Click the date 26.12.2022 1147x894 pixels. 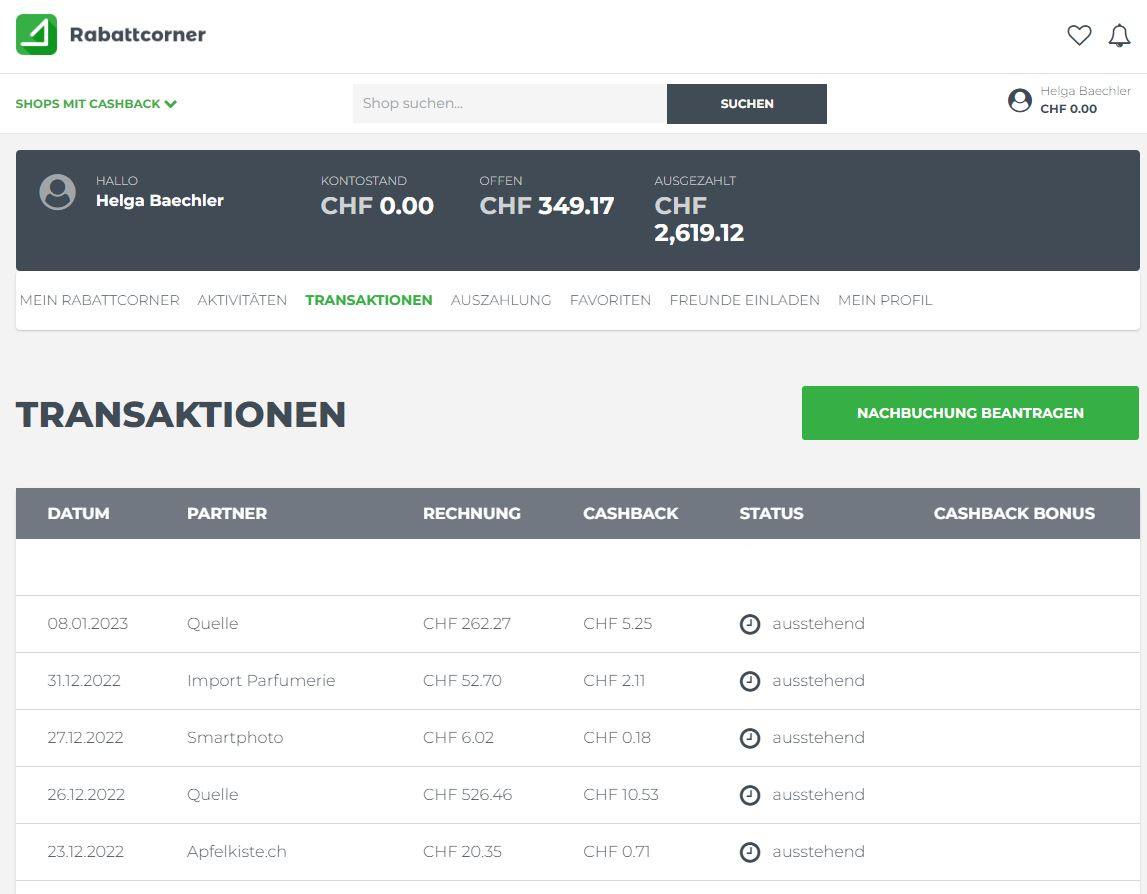[86, 795]
